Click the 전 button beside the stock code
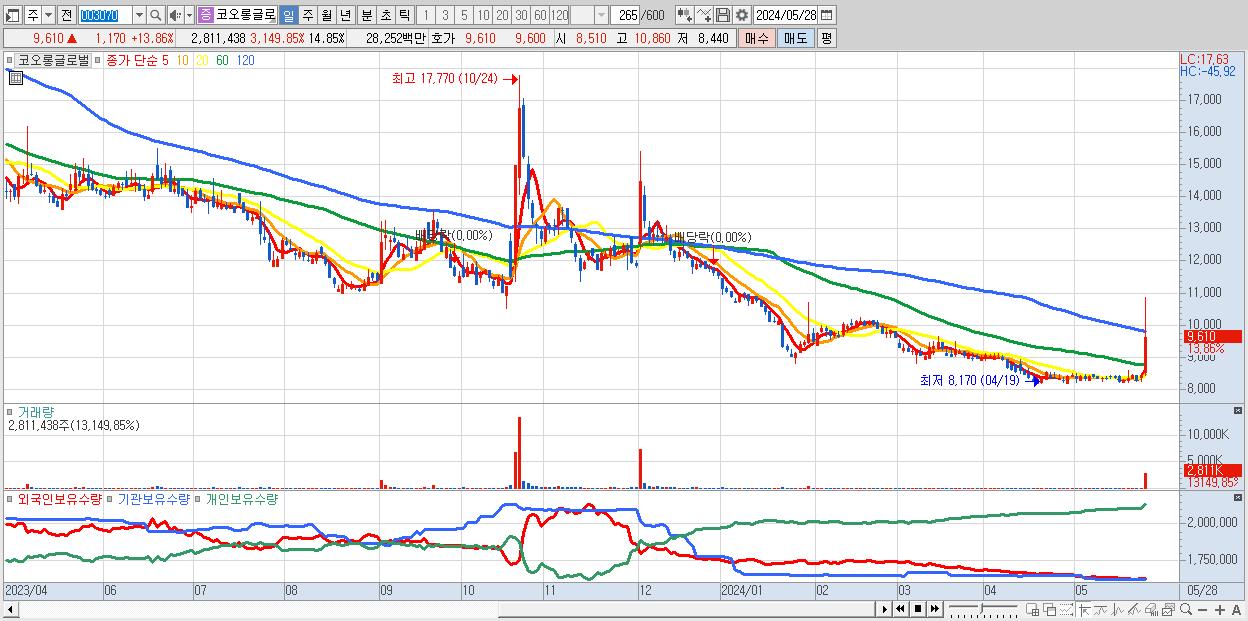The height and width of the screenshot is (621, 1248). click(67, 15)
